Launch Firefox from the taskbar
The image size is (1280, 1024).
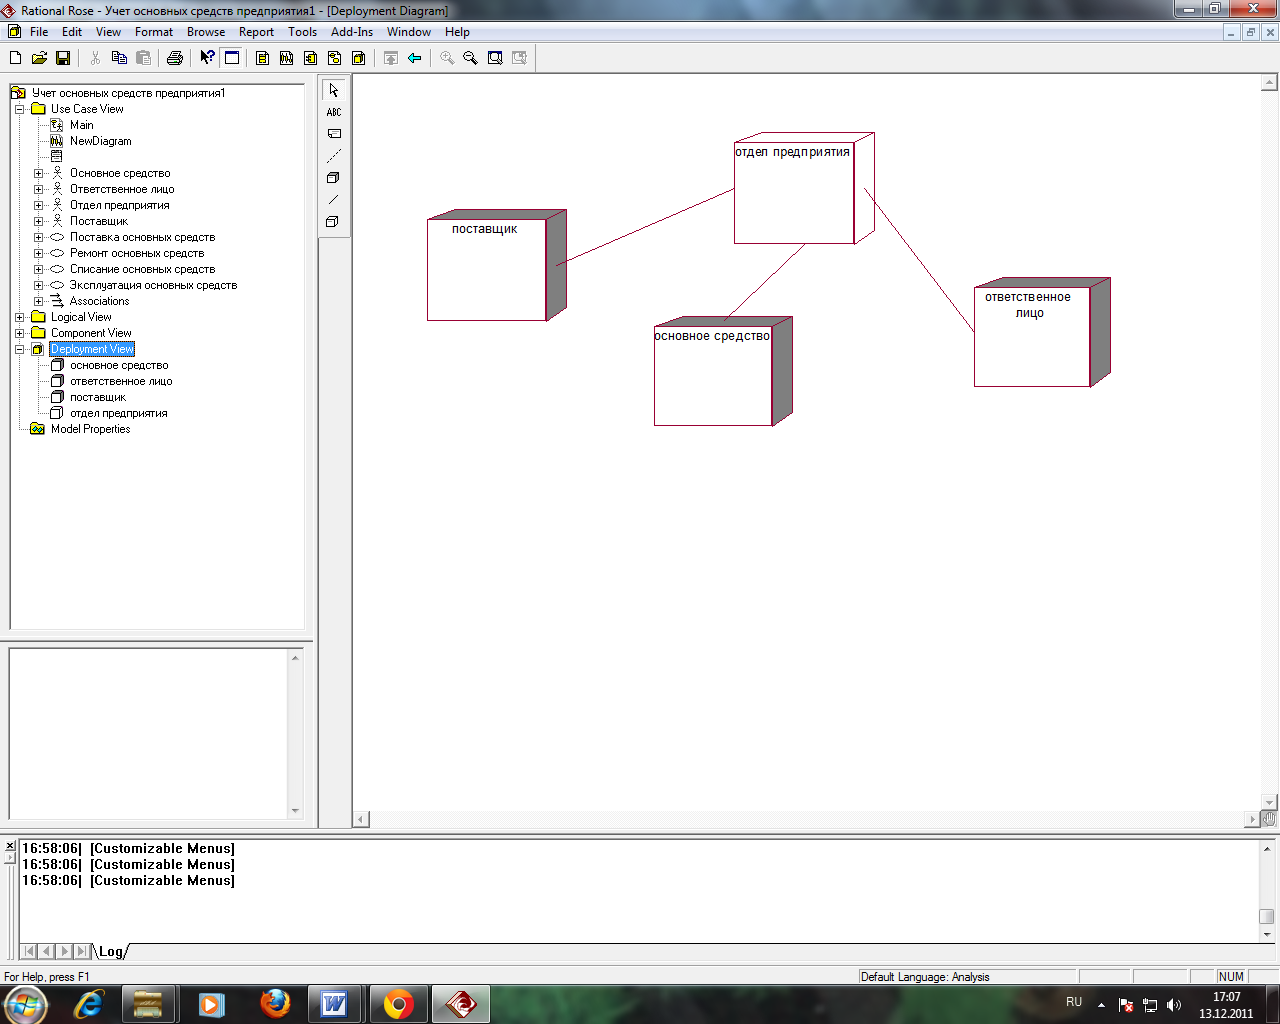pyautogui.click(x=275, y=1004)
